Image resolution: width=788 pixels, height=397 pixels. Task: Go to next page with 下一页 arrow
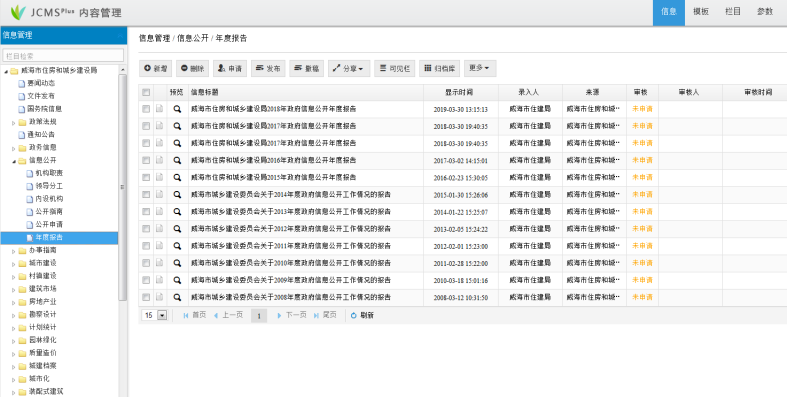pyautogui.click(x=279, y=316)
